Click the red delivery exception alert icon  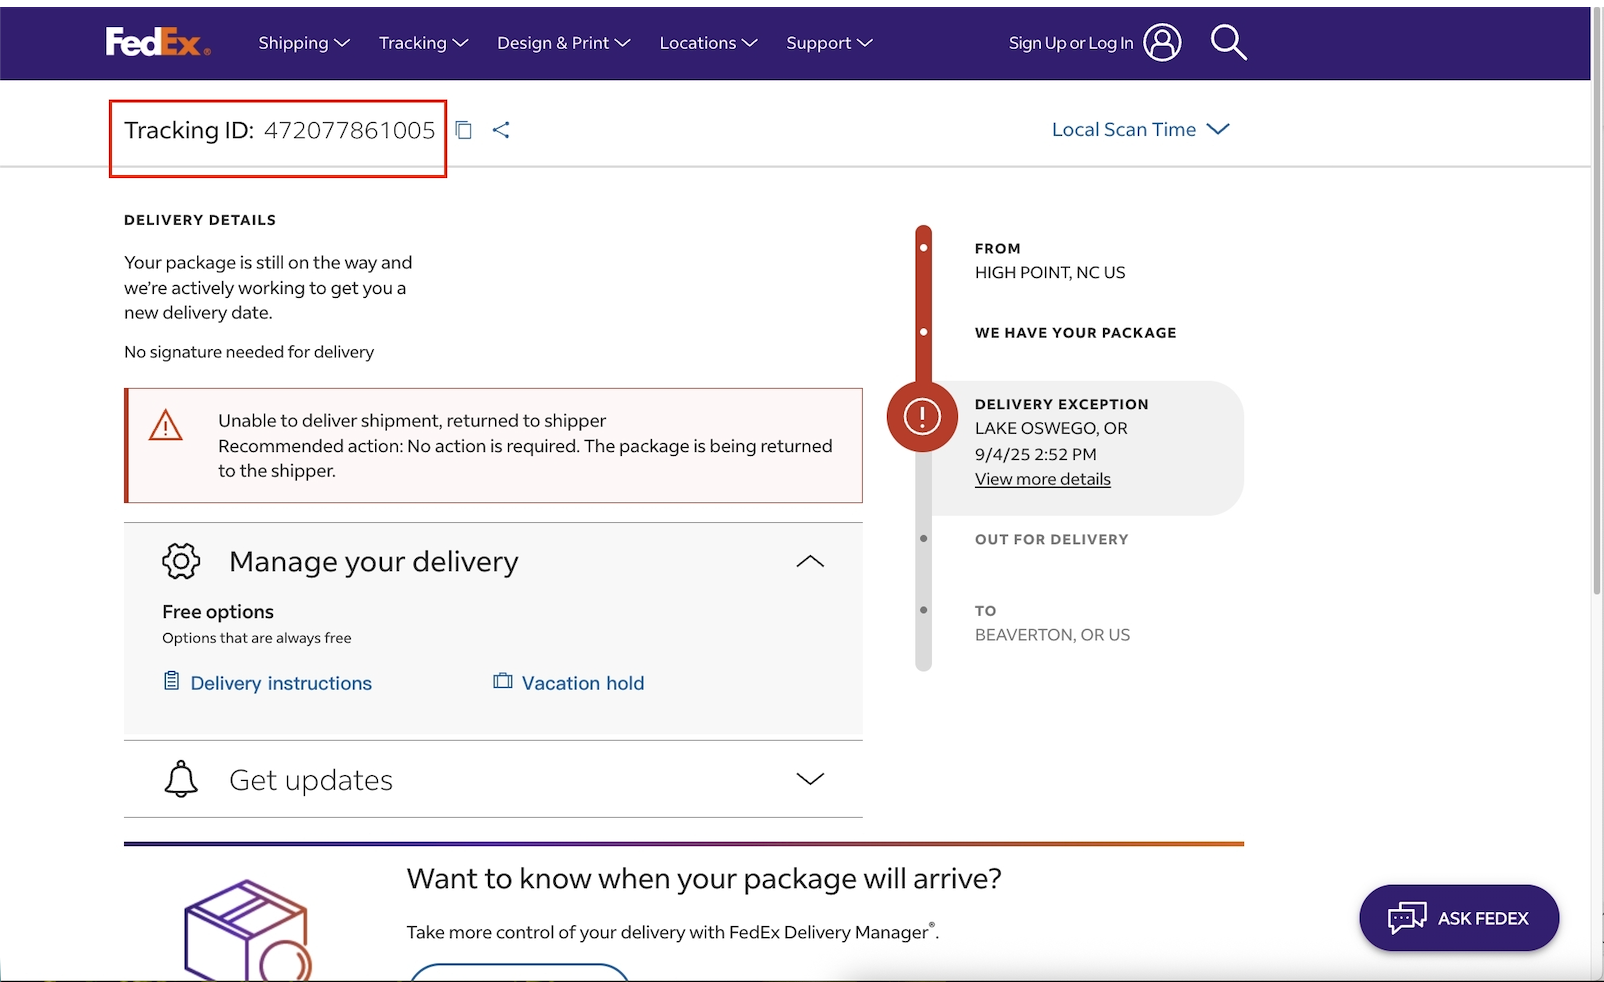pyautogui.click(x=922, y=416)
